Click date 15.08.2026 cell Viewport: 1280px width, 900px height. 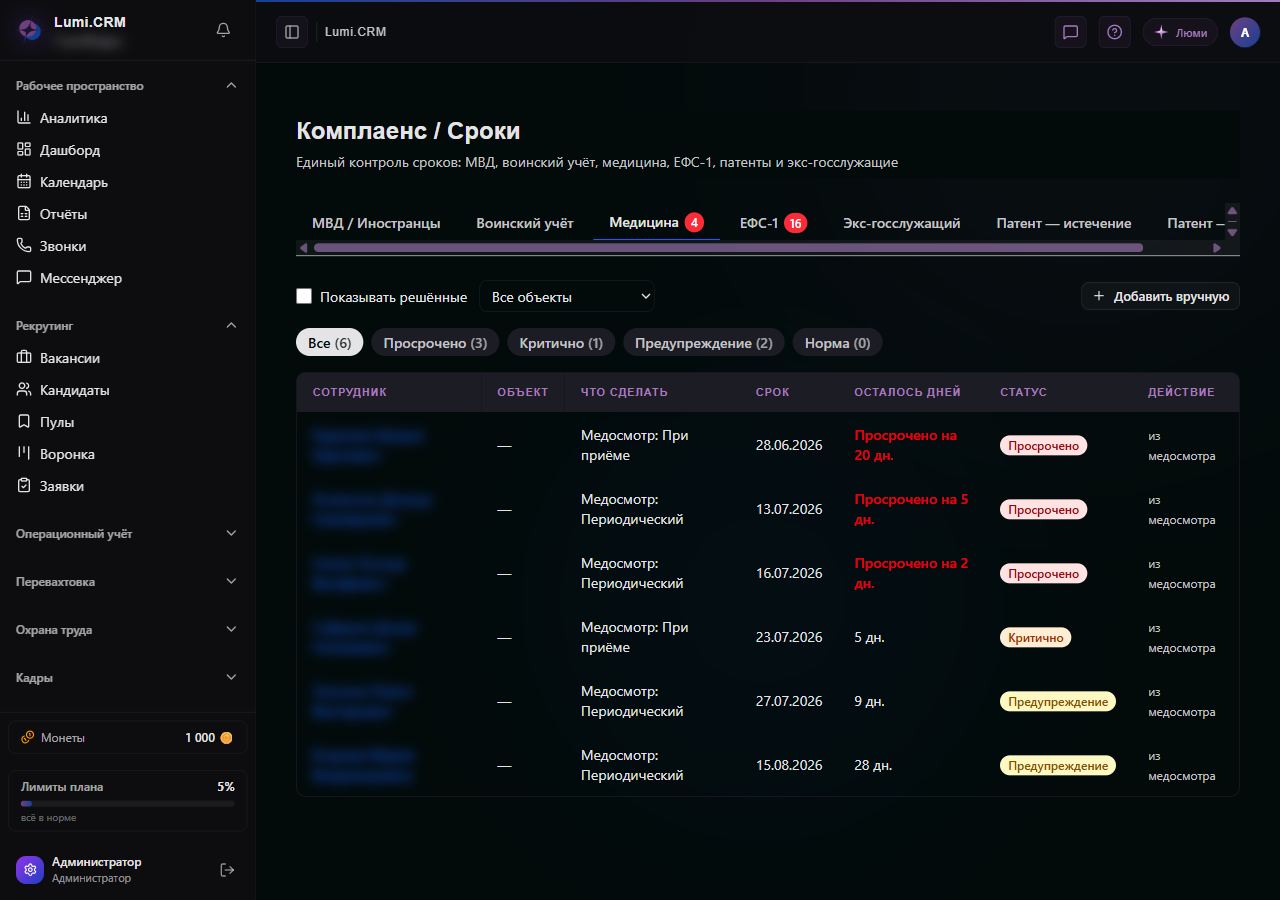pos(789,765)
